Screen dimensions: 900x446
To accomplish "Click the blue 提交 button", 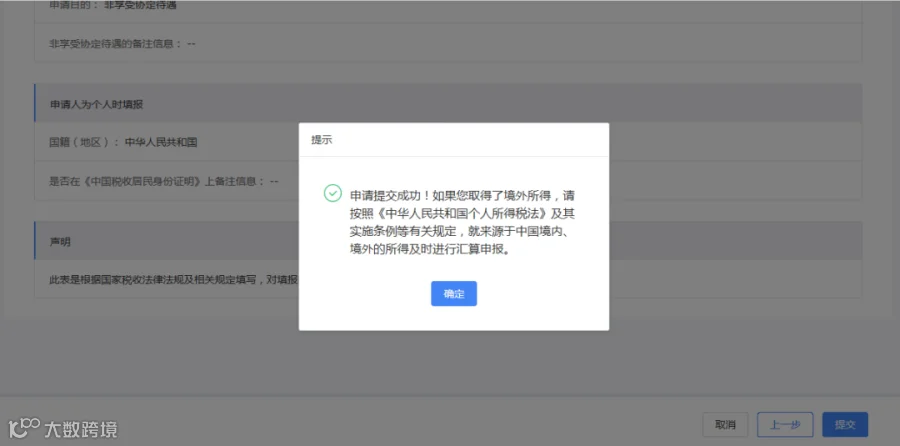I will coord(845,425).
